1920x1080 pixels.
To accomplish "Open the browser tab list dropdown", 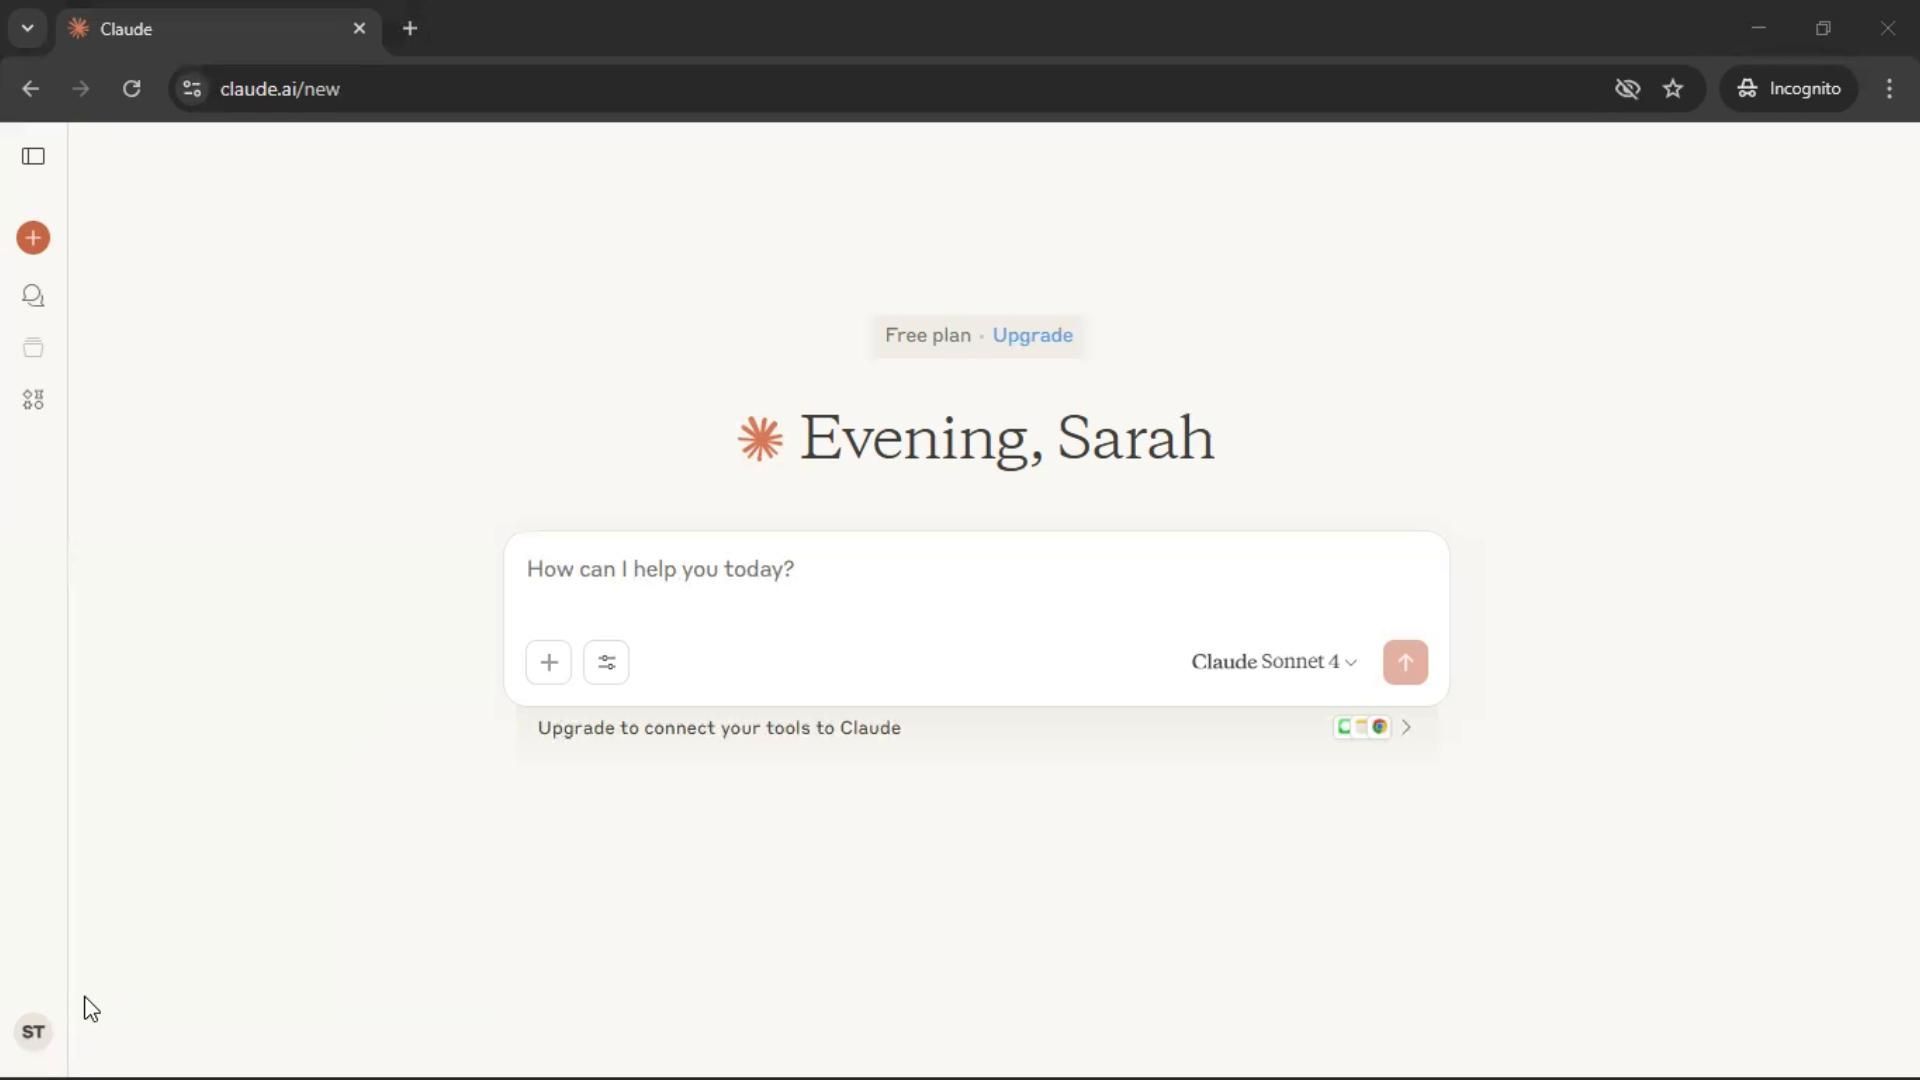I will (27, 28).
